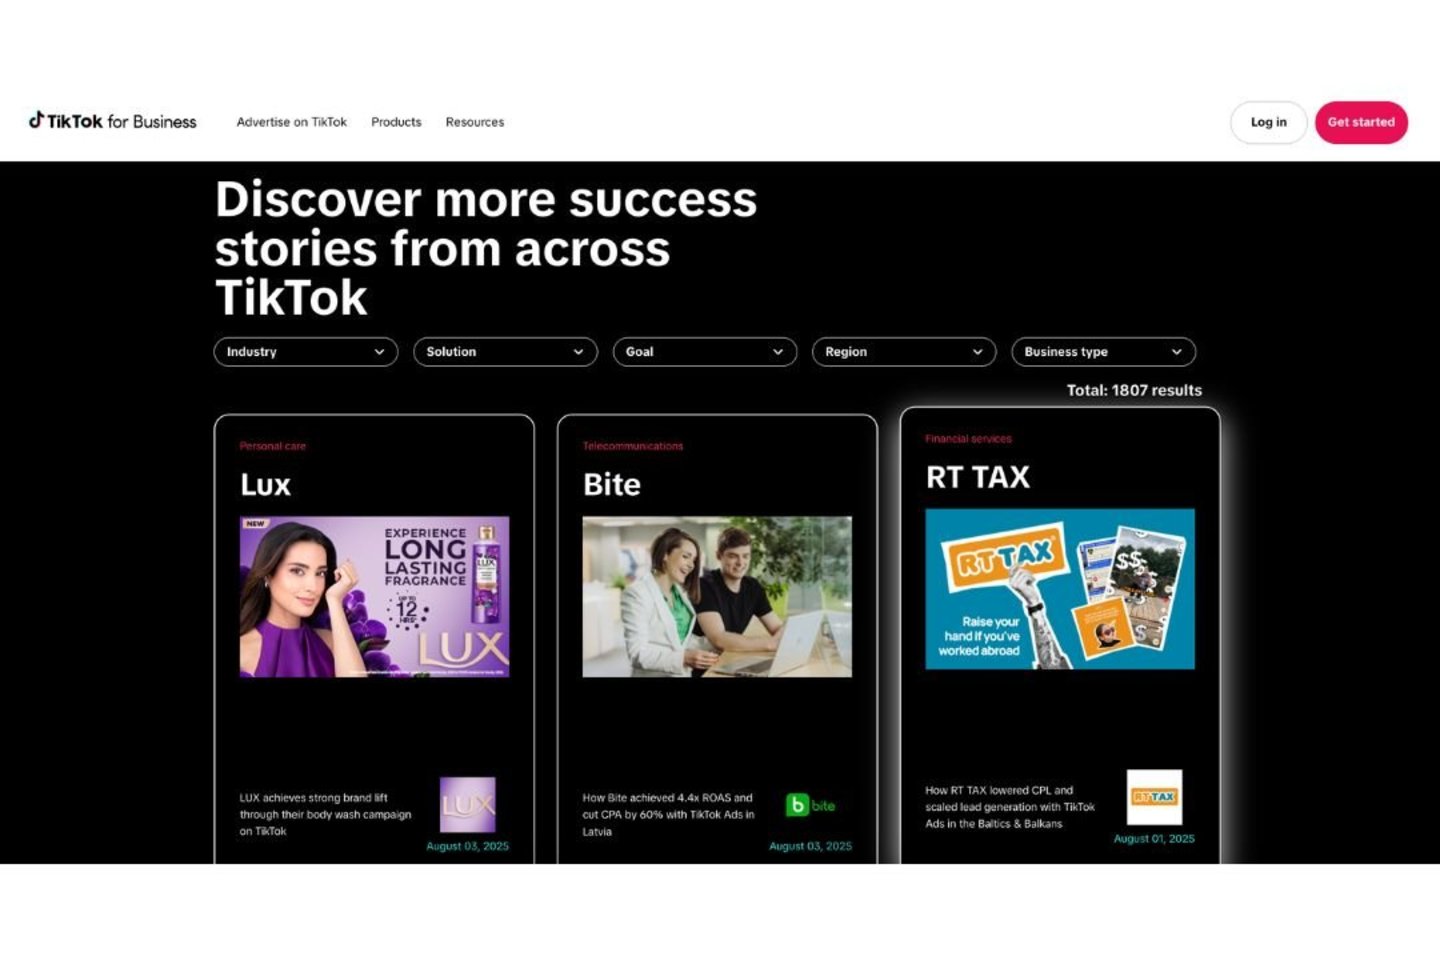Open the Bite 4.4x ROAS story description
The image size is (1440, 960).
(669, 814)
